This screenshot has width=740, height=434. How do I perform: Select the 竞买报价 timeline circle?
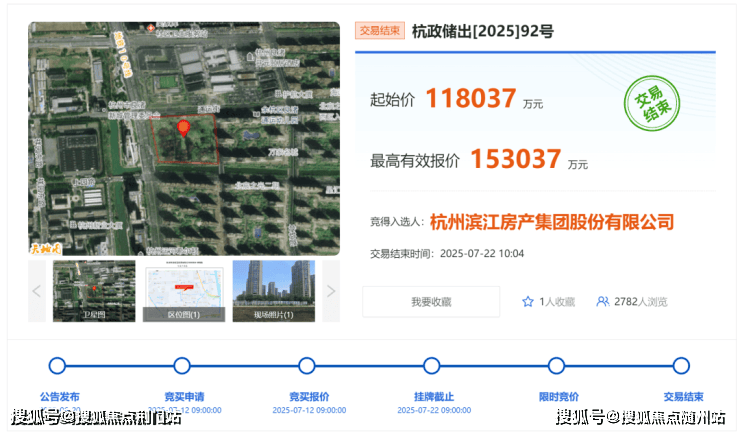pyautogui.click(x=307, y=366)
